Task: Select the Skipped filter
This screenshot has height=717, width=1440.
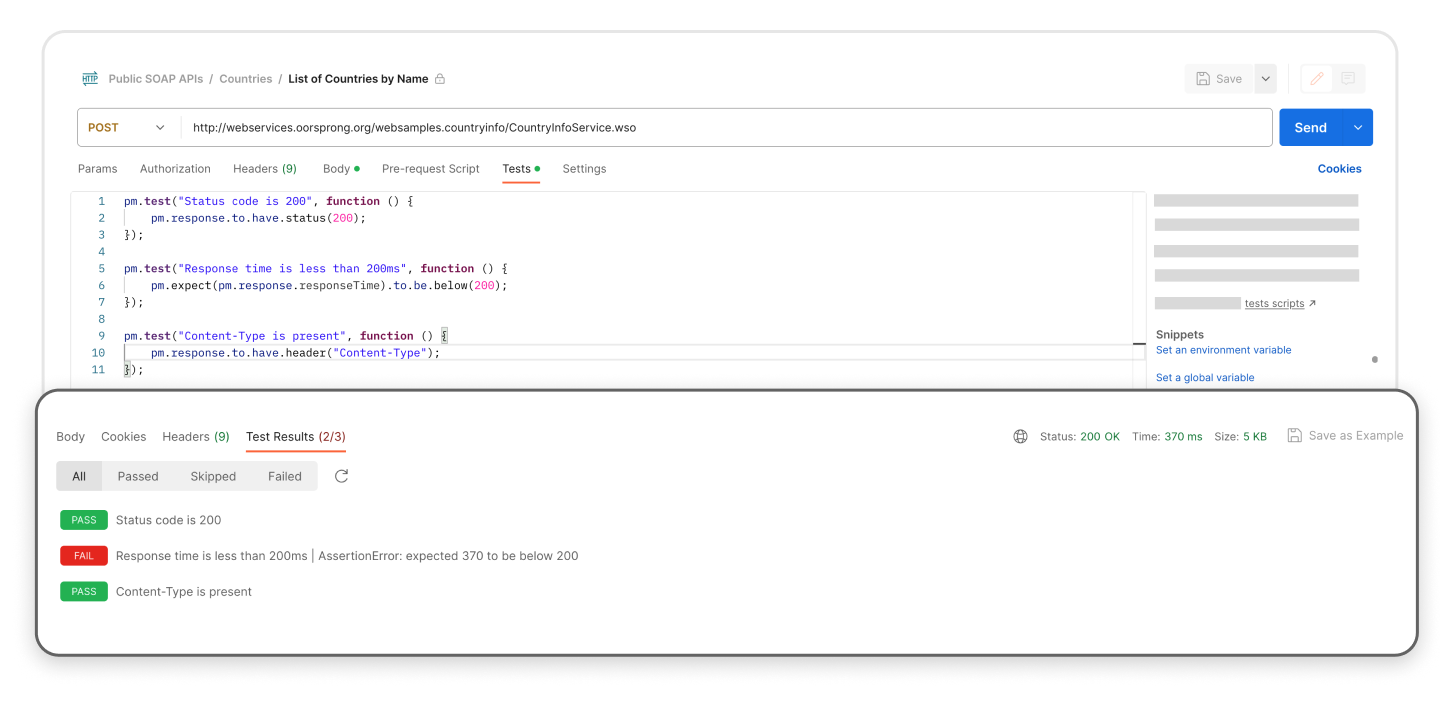Action: tap(213, 476)
